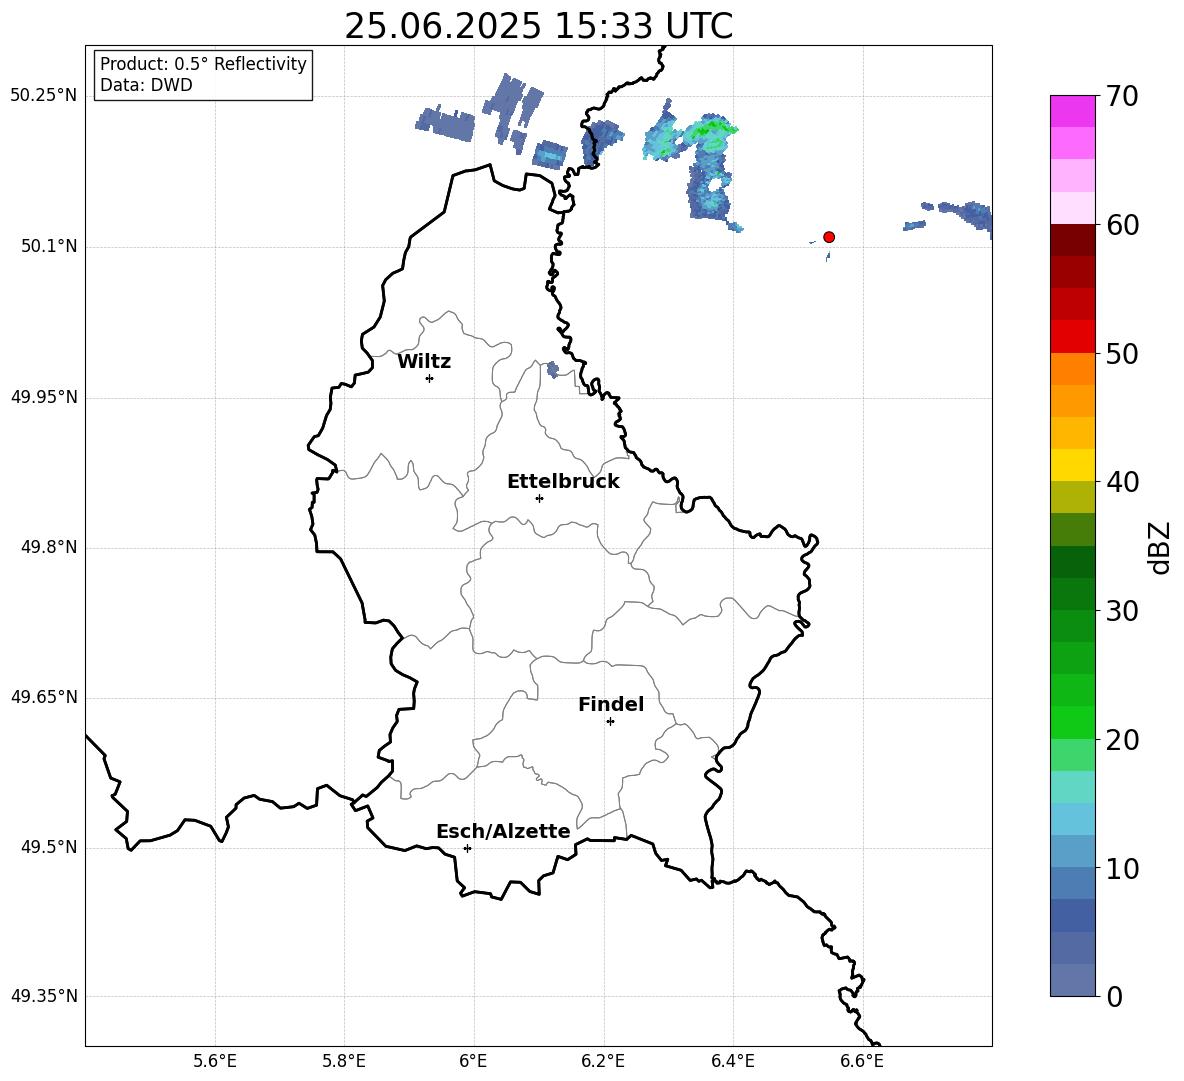Click the bright green colorbar segment above 20
1184x1081 pixels.
point(1073,722)
